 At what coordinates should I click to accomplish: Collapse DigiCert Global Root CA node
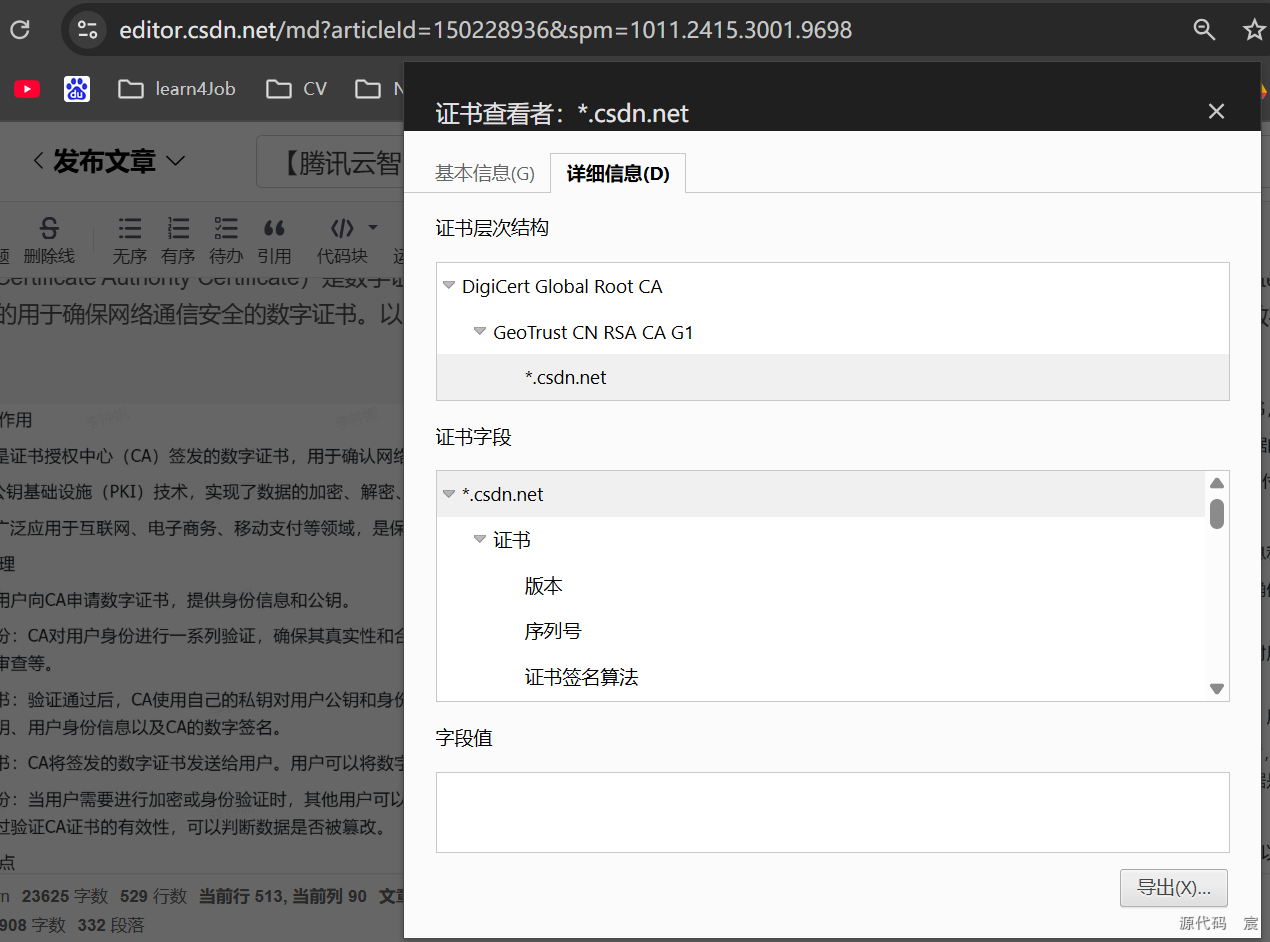click(449, 286)
